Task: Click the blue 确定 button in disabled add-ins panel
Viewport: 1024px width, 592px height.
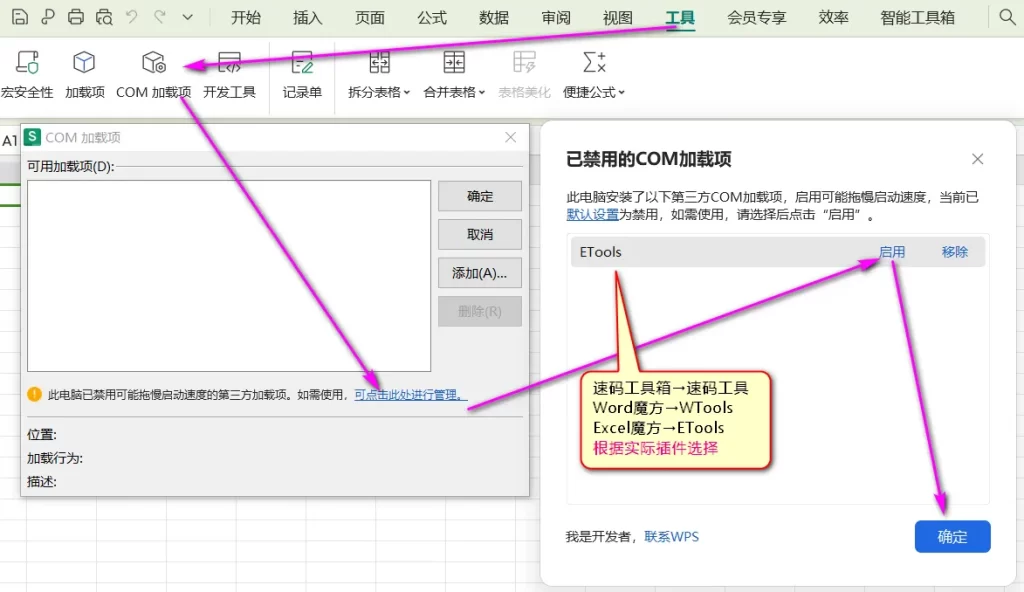Action: coord(953,536)
